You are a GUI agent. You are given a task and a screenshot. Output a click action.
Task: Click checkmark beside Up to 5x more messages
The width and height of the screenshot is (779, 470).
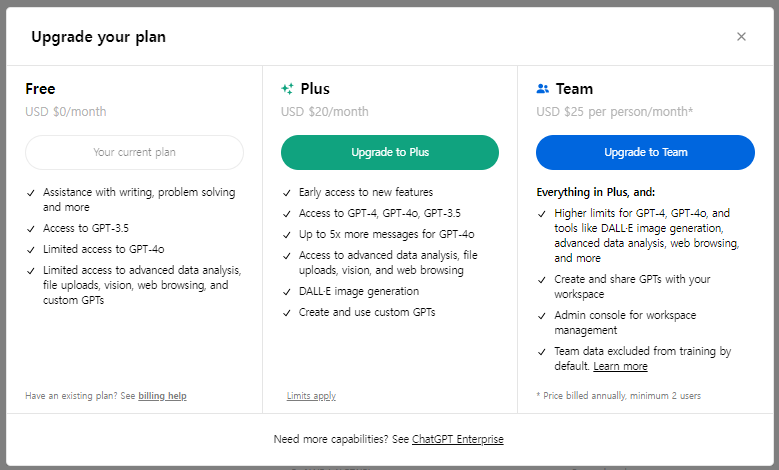(x=287, y=235)
